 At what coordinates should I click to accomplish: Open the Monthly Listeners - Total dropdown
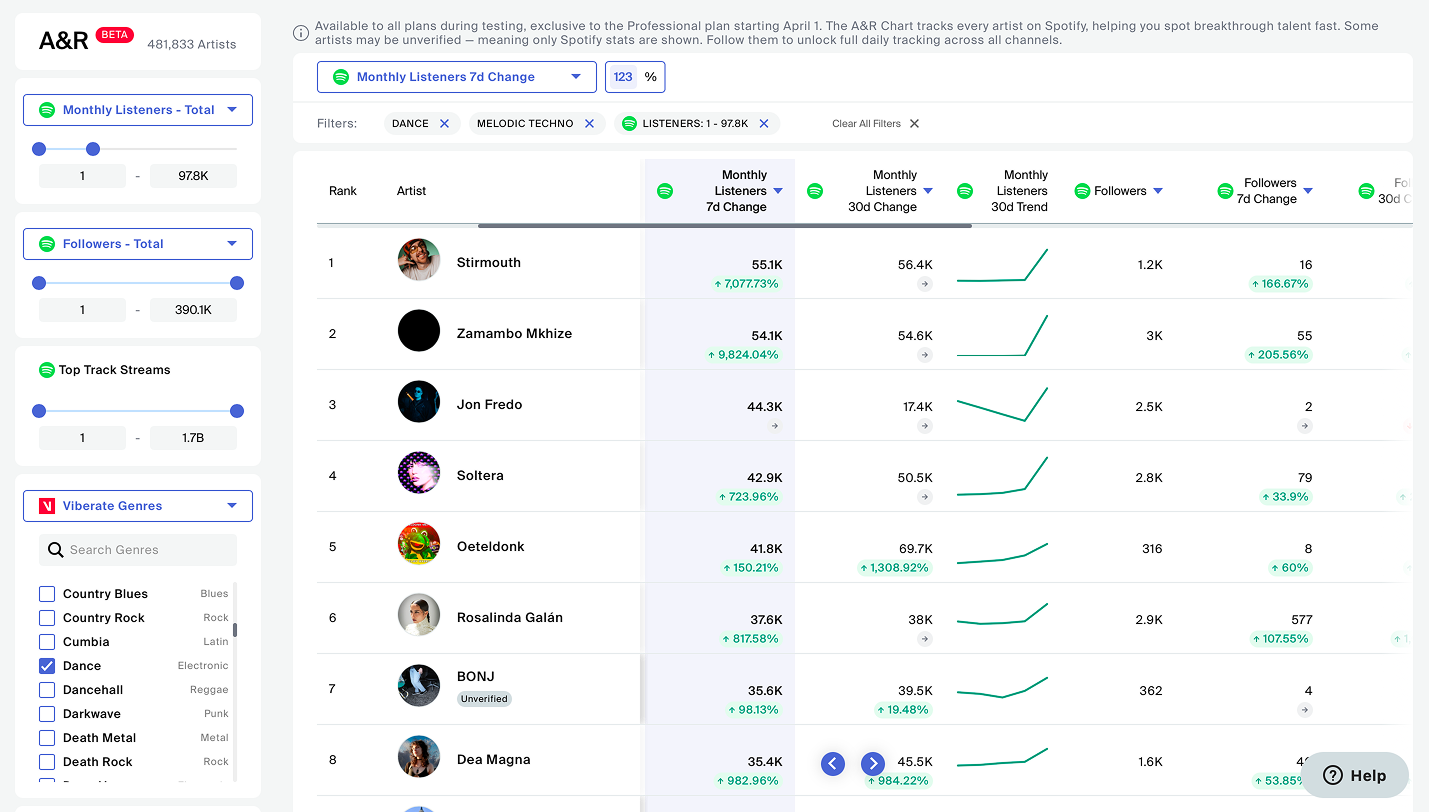(x=138, y=110)
